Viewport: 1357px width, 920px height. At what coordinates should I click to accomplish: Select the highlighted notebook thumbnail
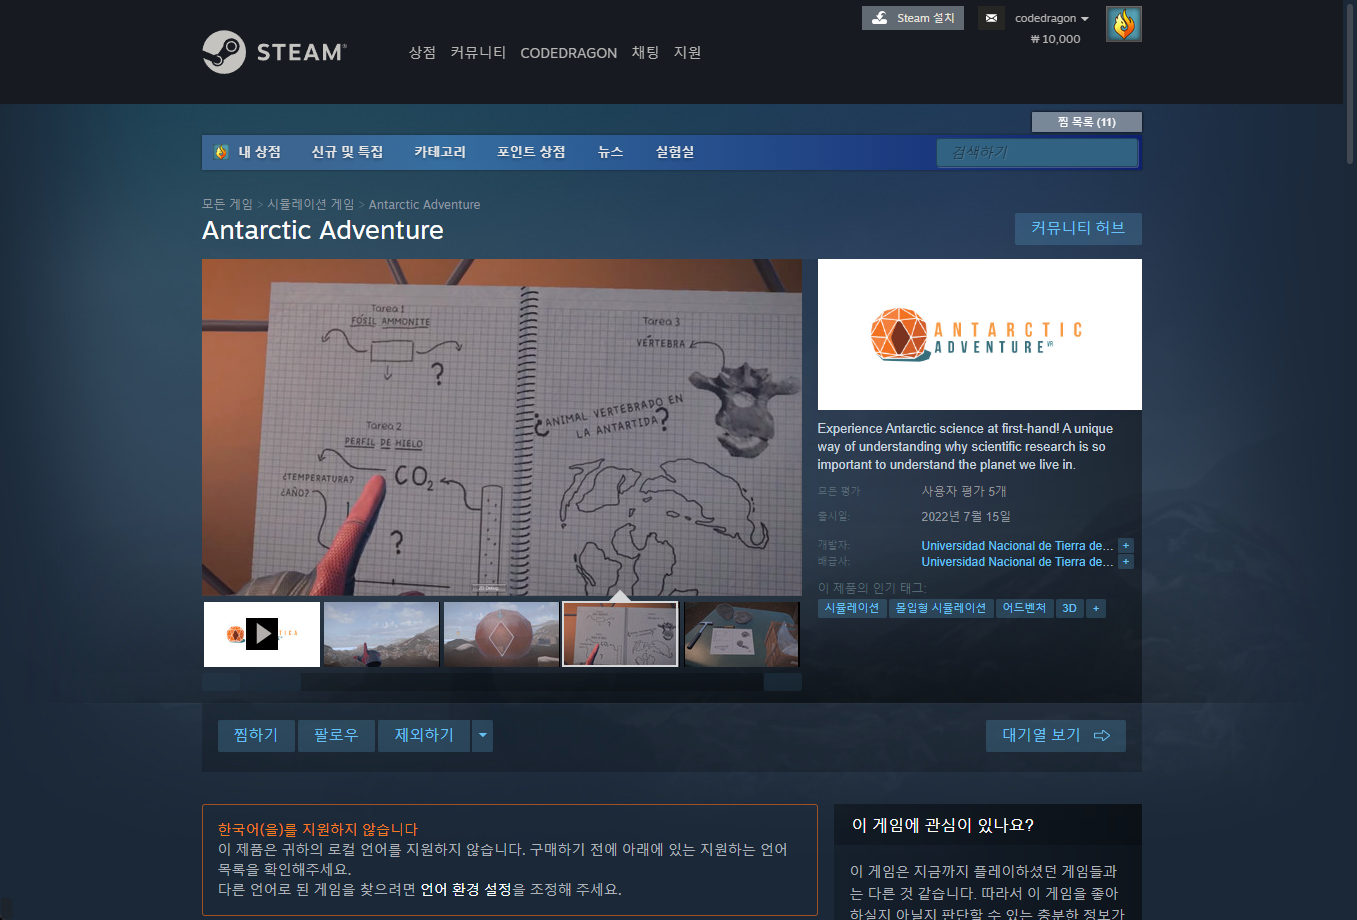[620, 634]
